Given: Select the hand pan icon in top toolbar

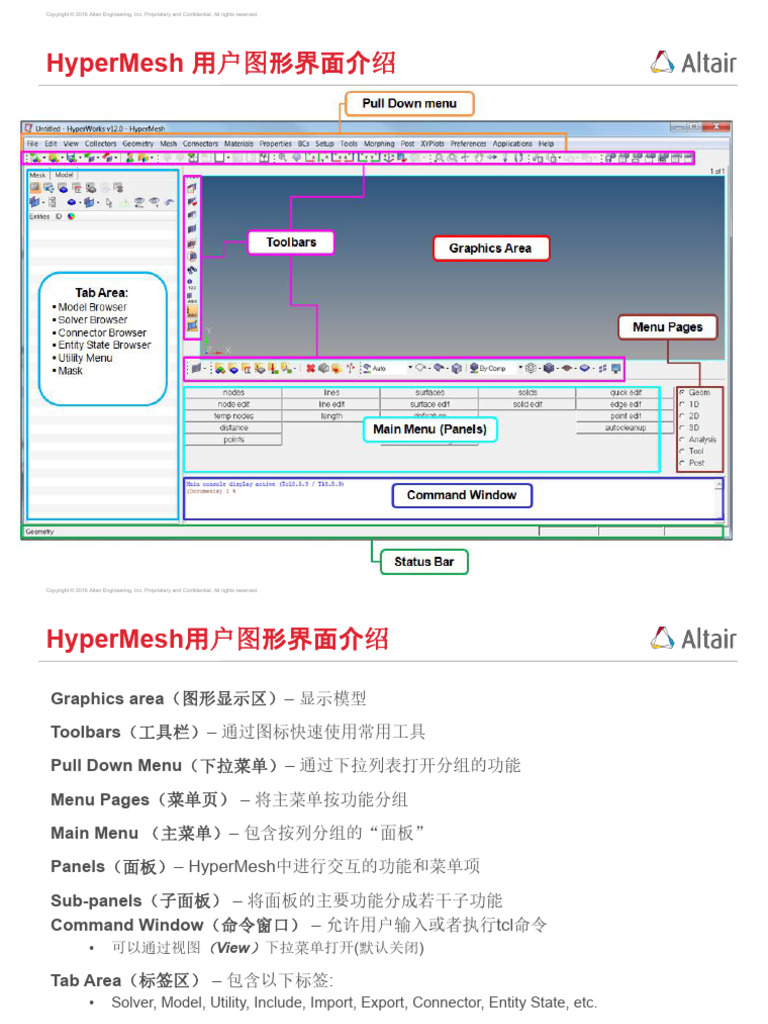Looking at the screenshot, I should click(479, 157).
